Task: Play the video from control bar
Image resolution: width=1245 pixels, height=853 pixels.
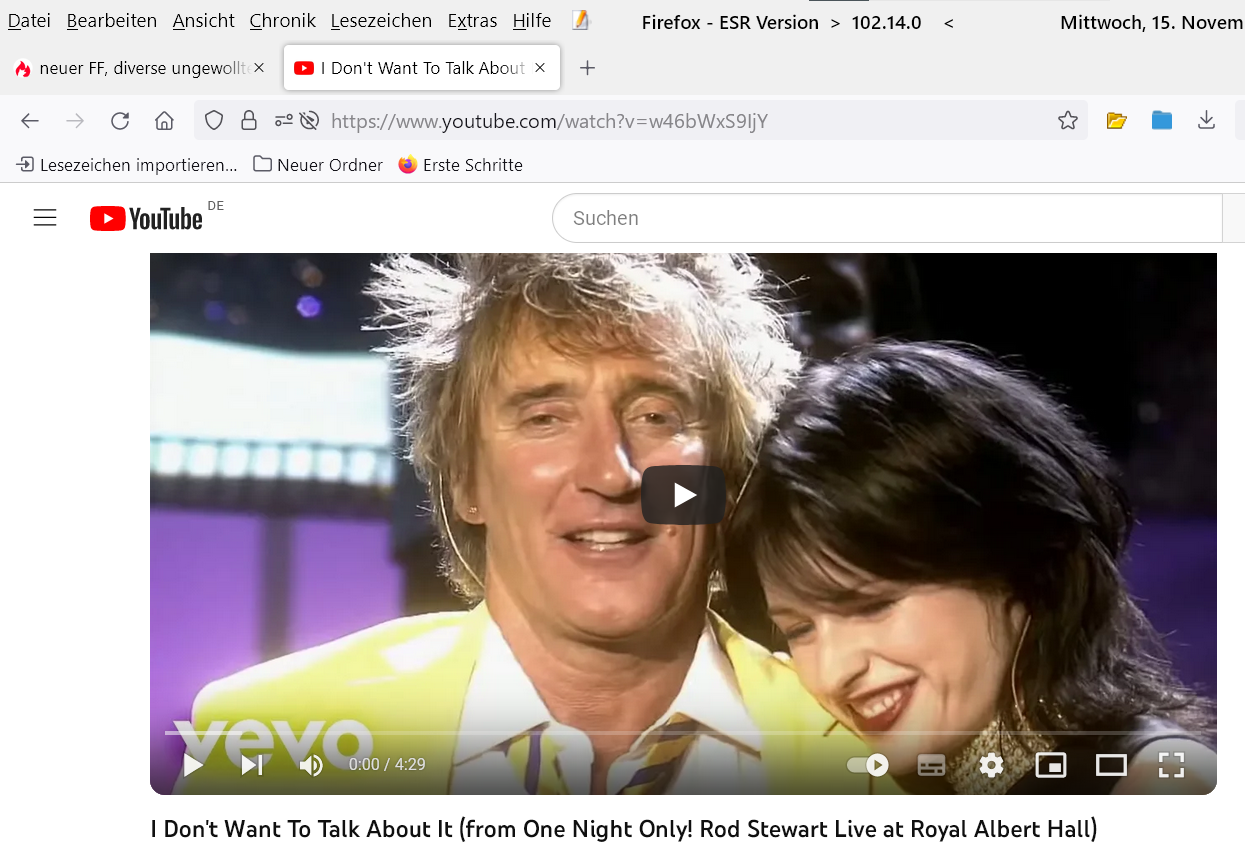Action: (193, 765)
